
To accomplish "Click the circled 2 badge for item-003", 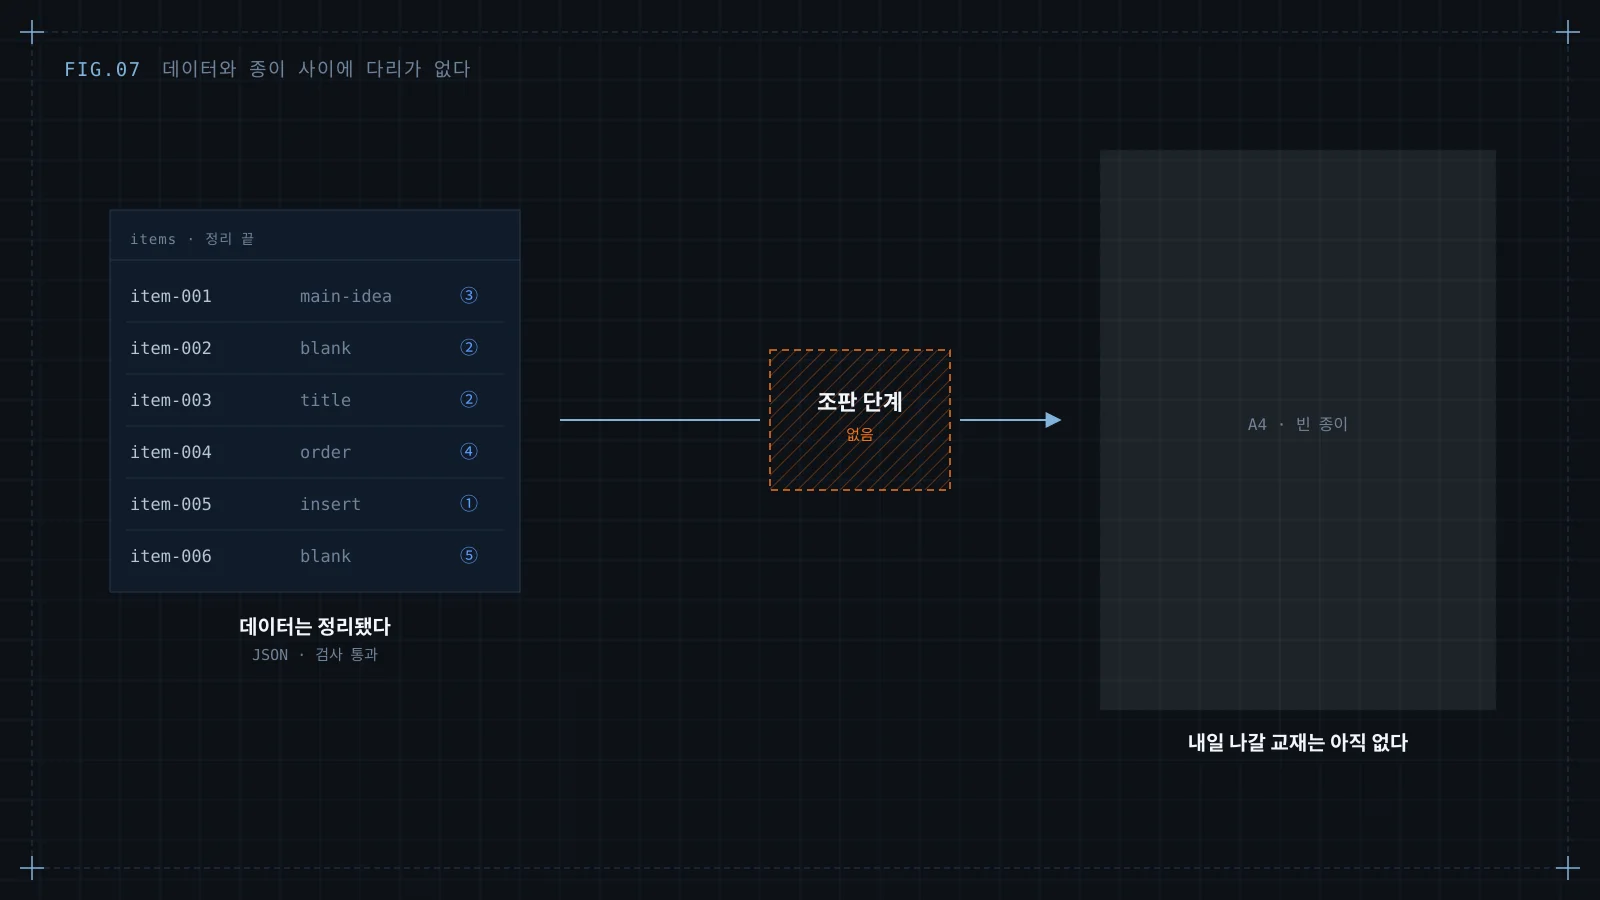I will click(469, 399).
